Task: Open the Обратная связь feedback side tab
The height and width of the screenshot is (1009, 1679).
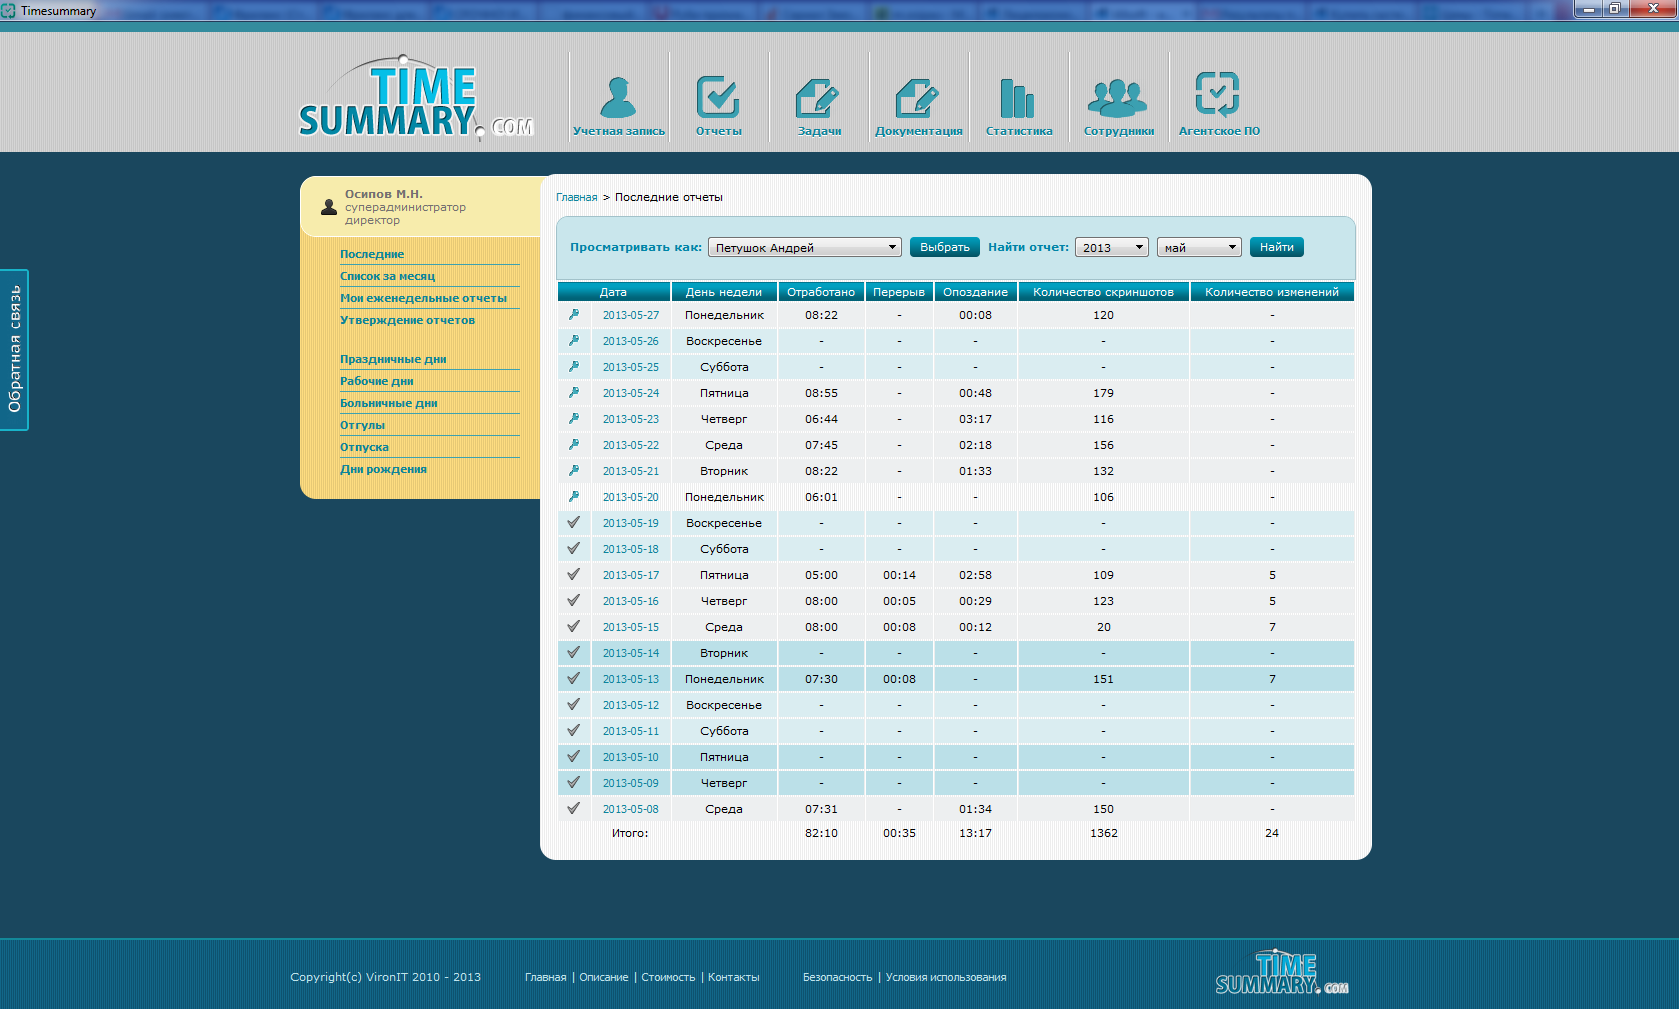Action: tap(14, 349)
